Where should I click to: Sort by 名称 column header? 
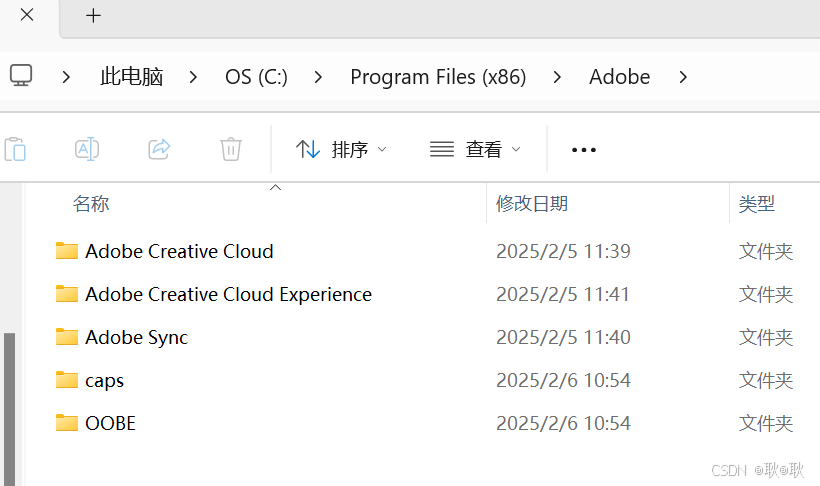(x=91, y=204)
